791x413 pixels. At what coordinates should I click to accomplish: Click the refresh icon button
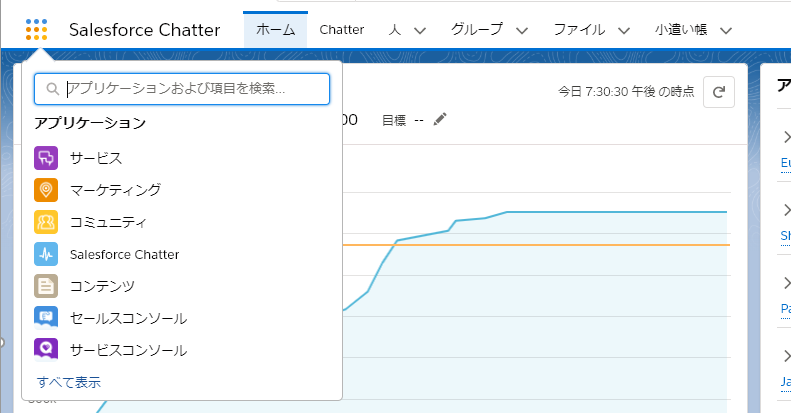click(x=719, y=92)
